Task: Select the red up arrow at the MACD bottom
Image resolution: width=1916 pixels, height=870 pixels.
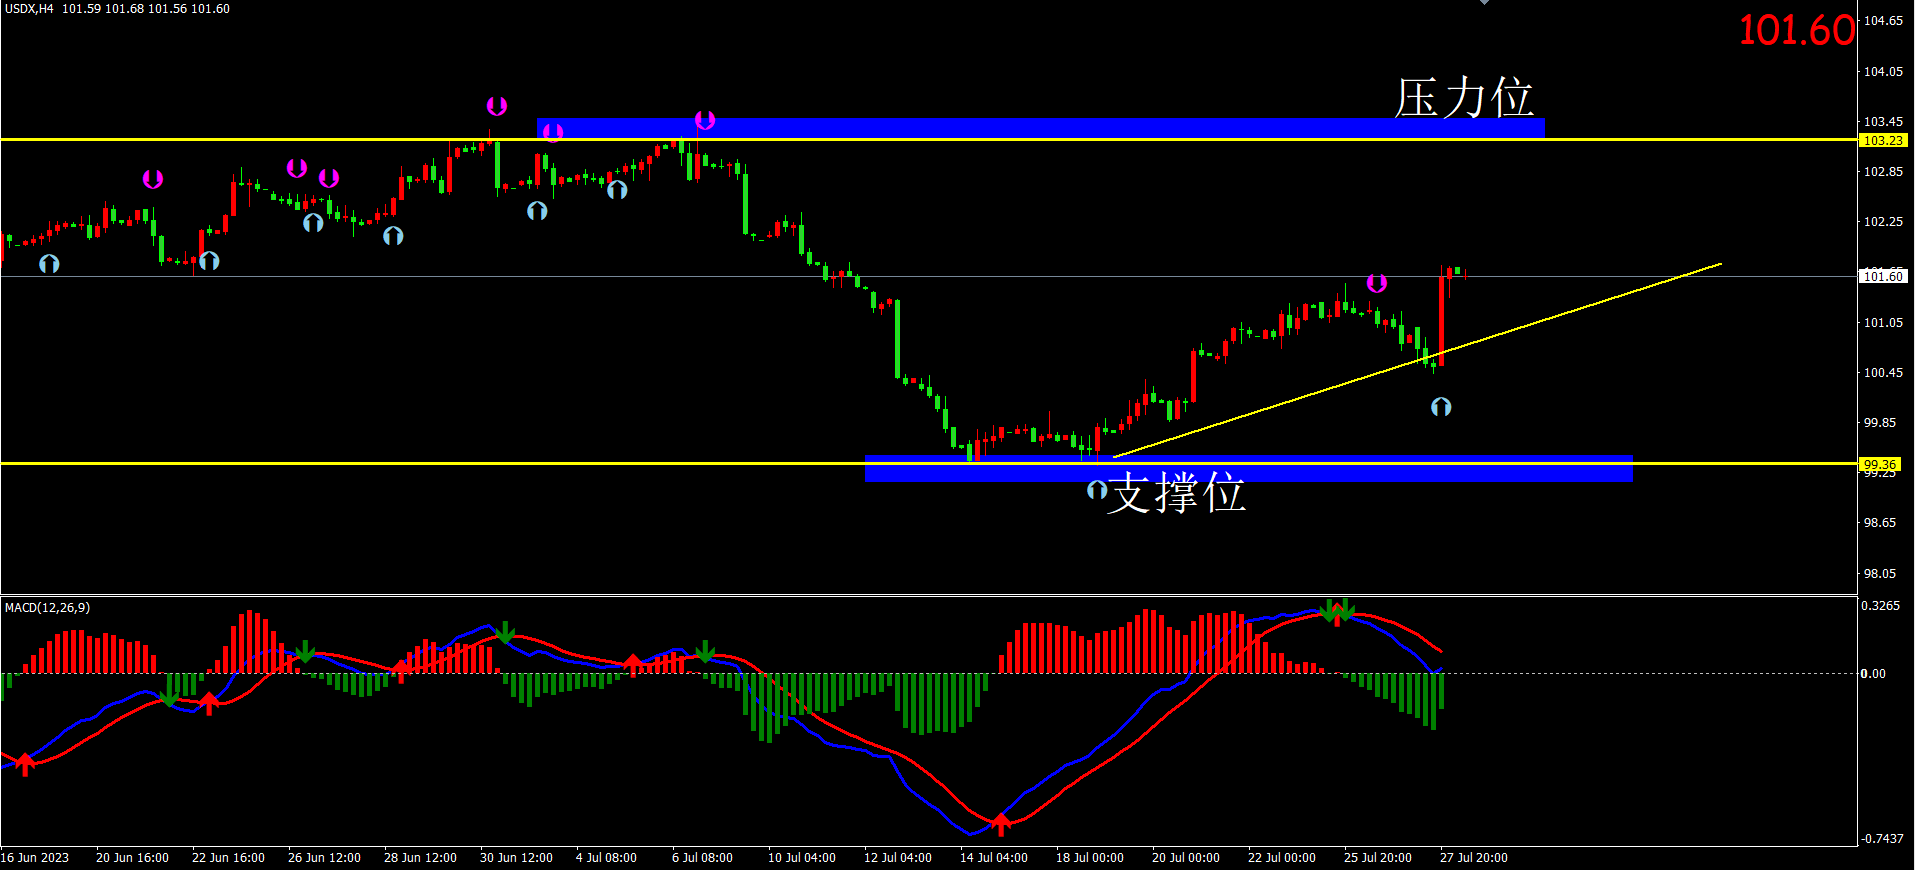Action: pyautogui.click(x=1001, y=825)
